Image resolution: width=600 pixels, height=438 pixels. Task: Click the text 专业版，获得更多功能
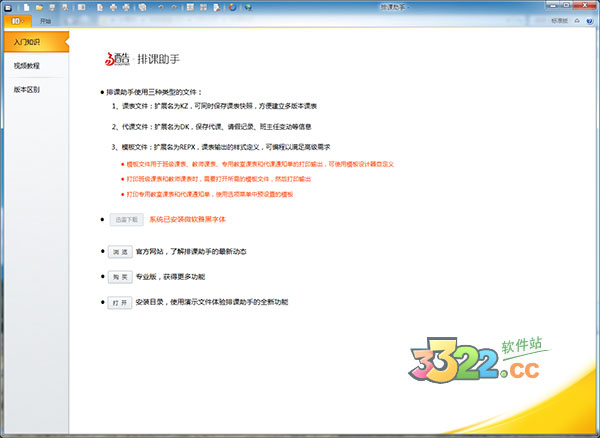(171, 277)
